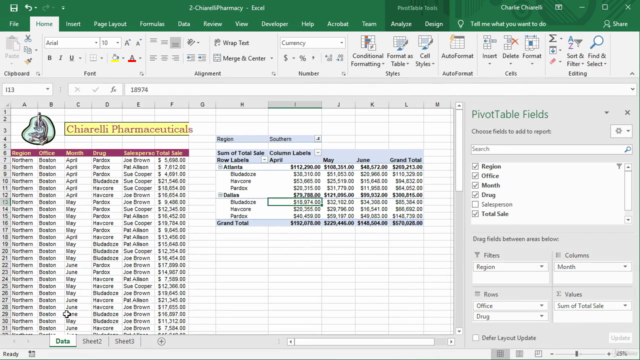Click the fx insert function icon

coord(113,89)
